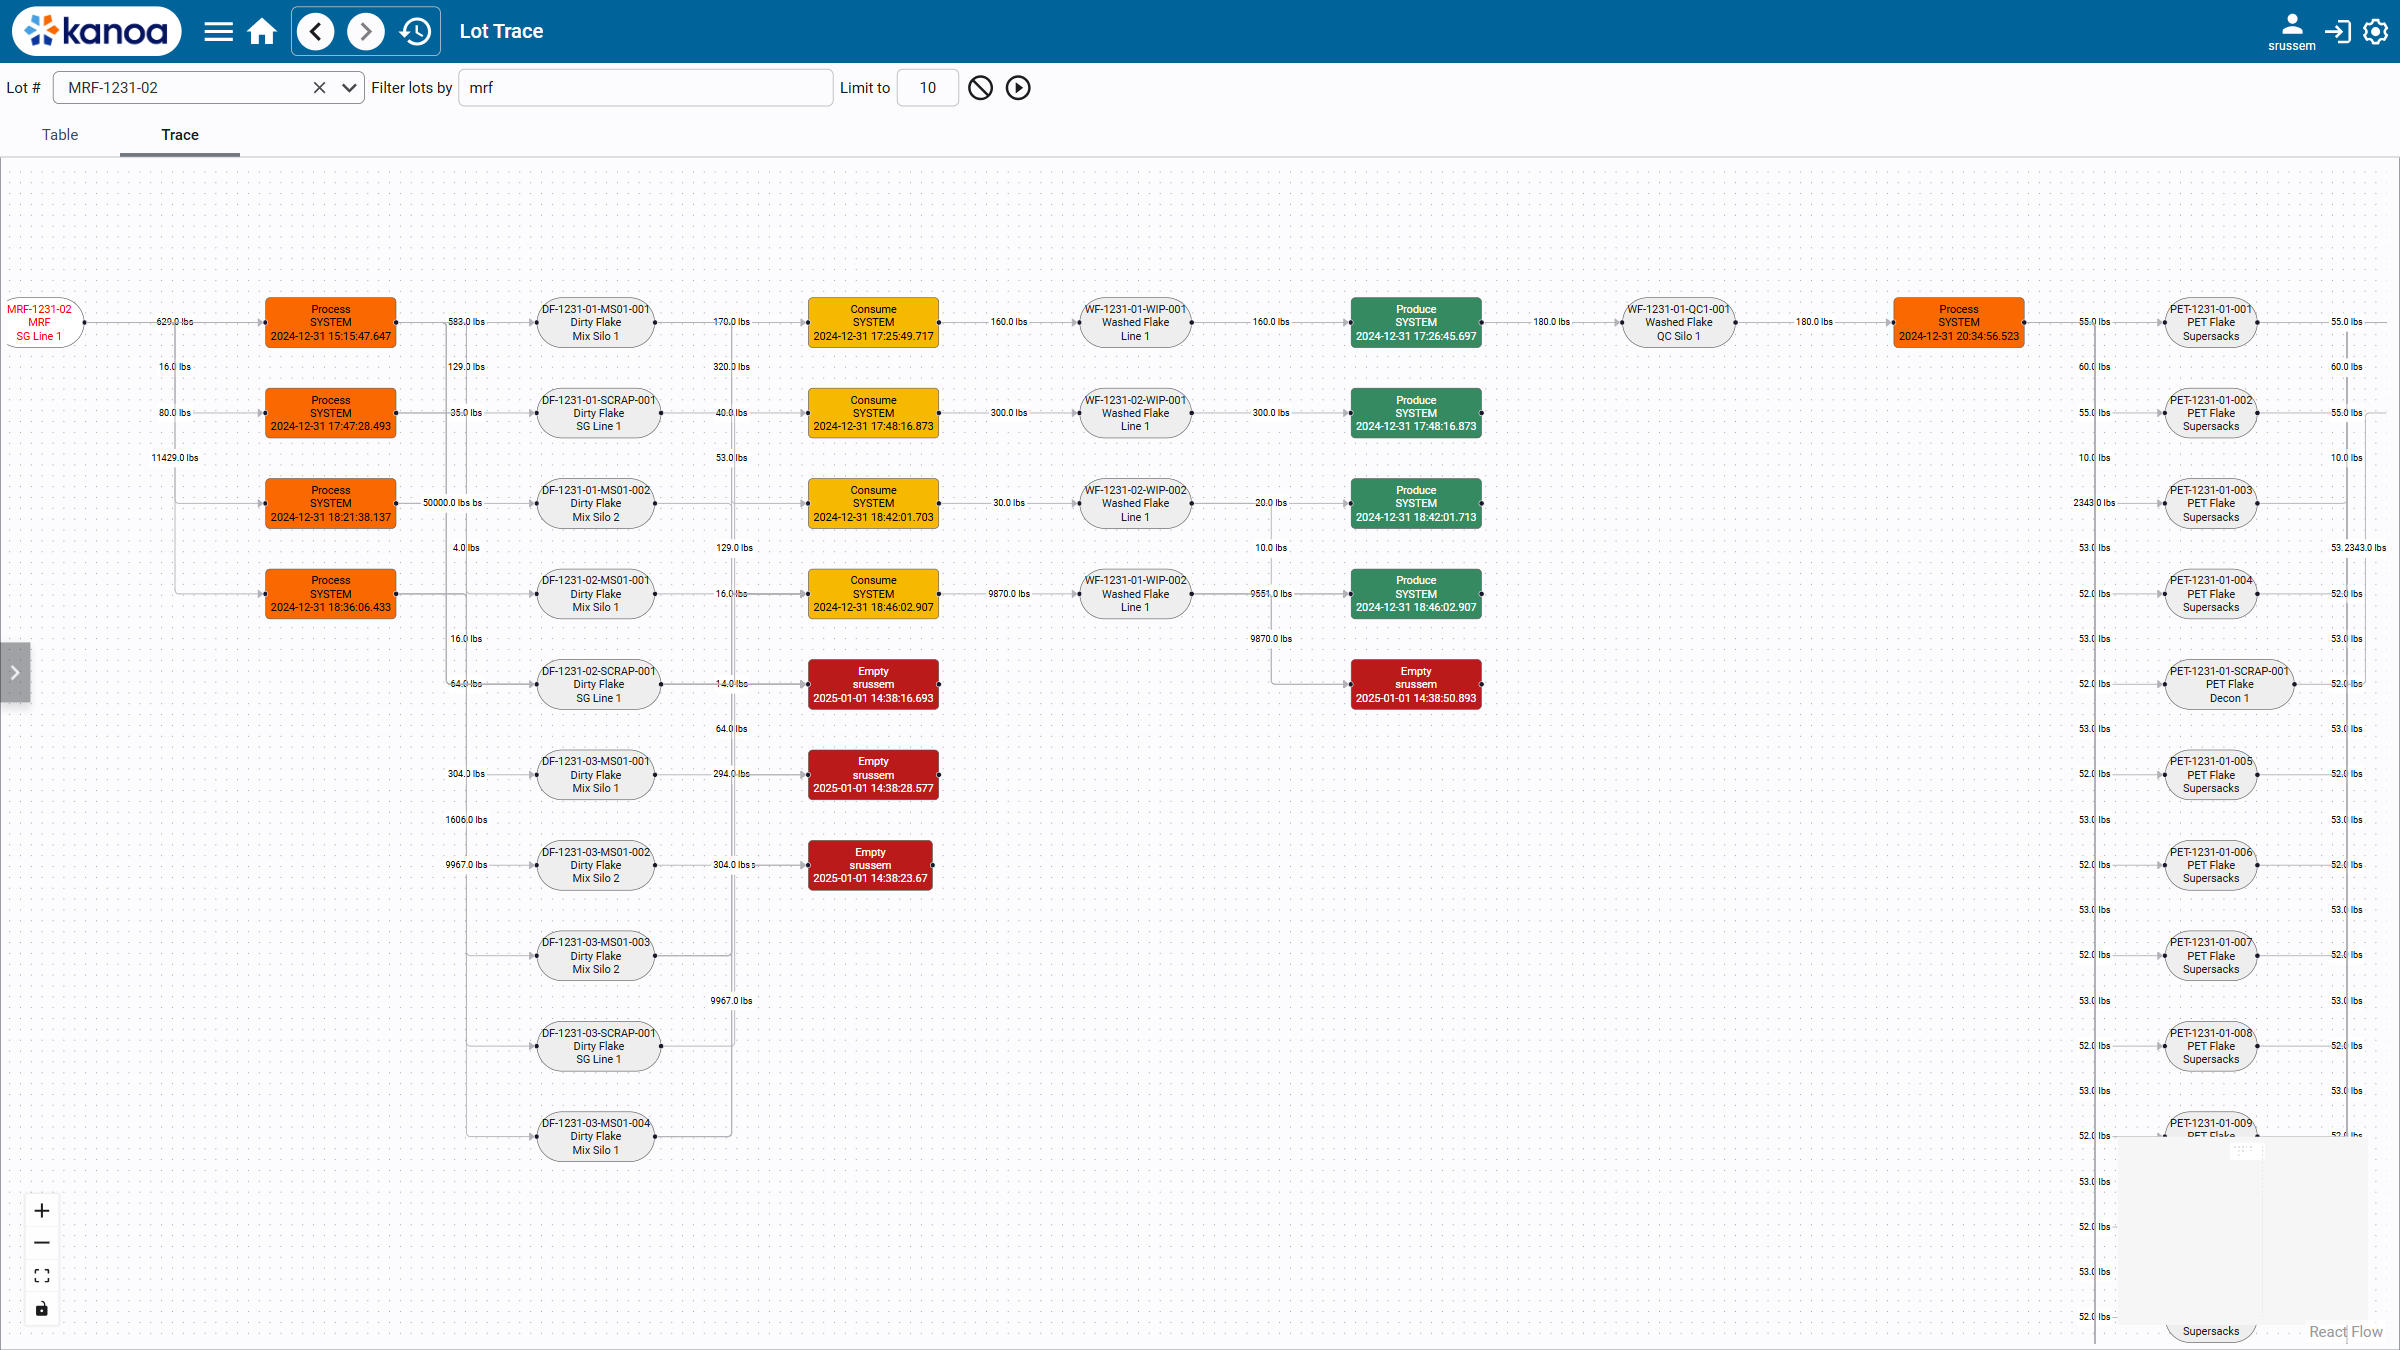This screenshot has width=2400, height=1350.
Task: Select the Trace tab
Action: pos(179,135)
